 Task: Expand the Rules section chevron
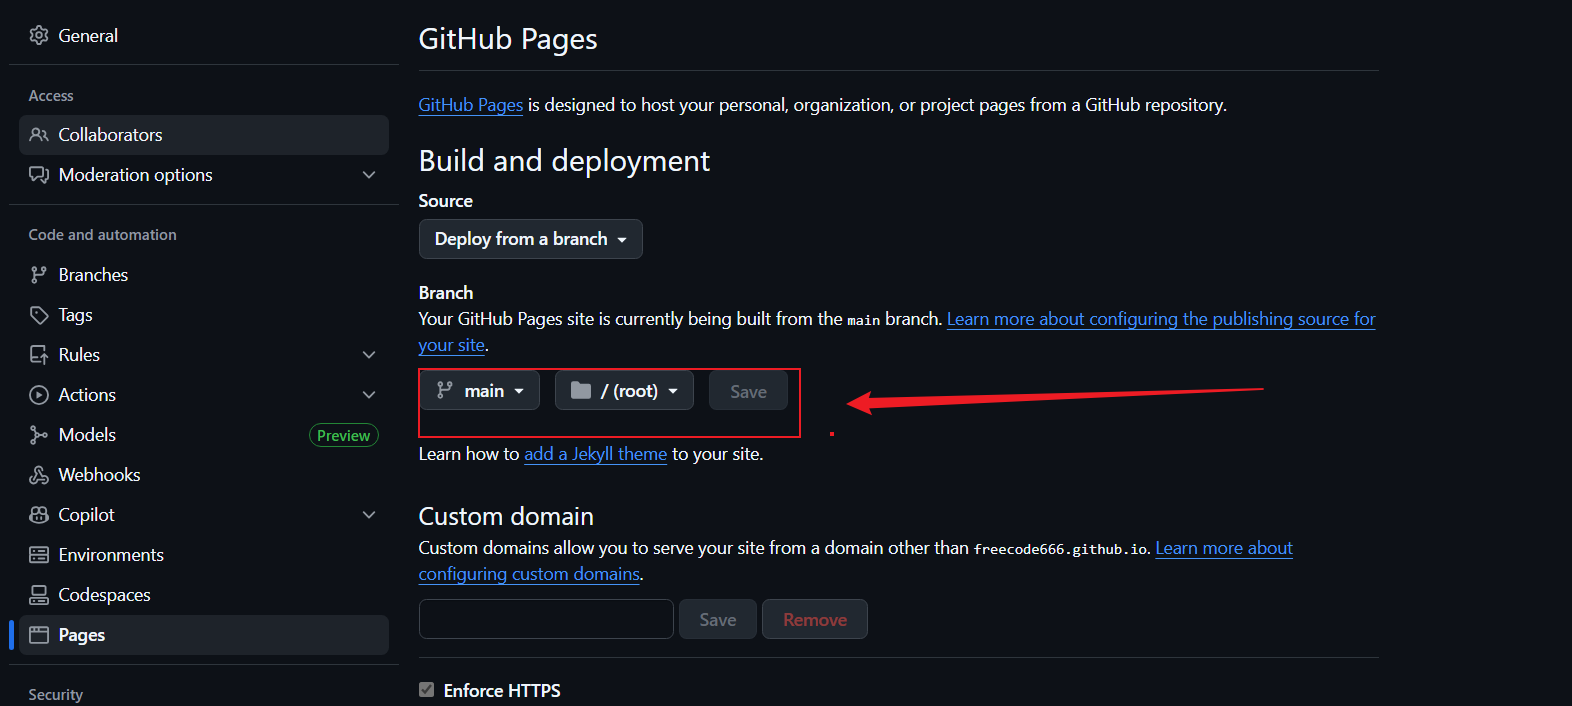369,355
